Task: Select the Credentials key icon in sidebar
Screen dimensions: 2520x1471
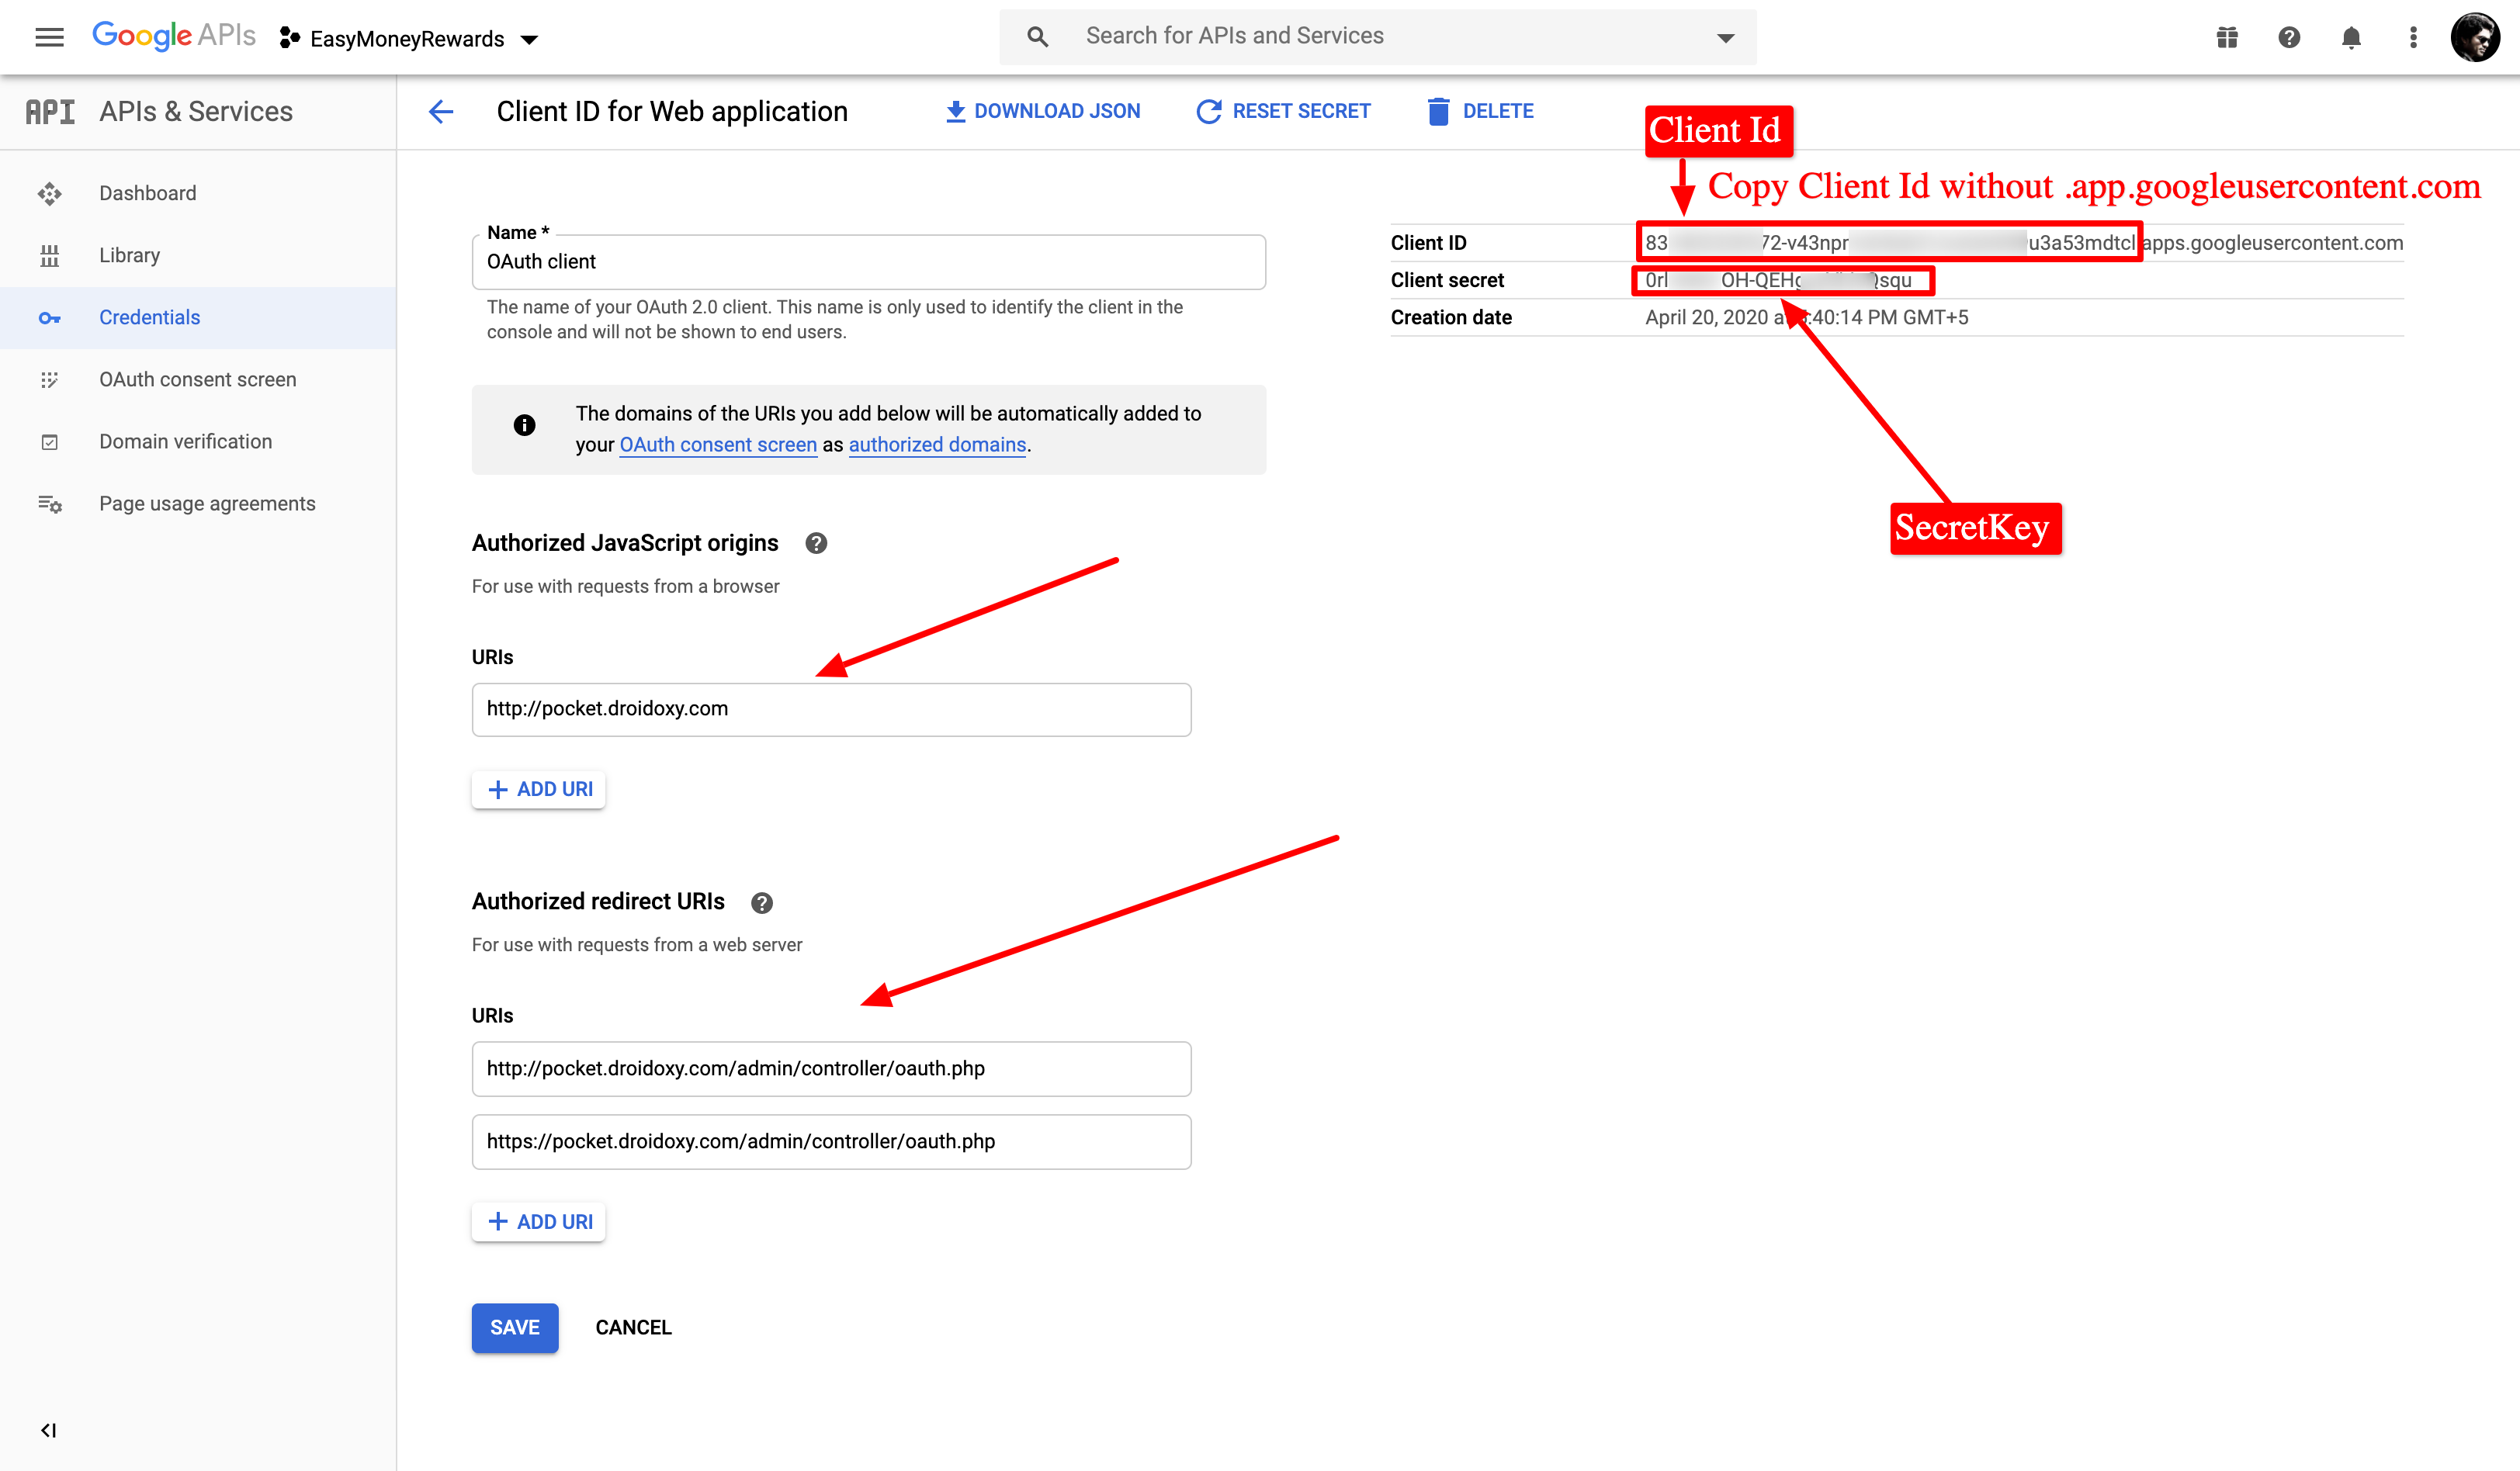Action: point(50,317)
